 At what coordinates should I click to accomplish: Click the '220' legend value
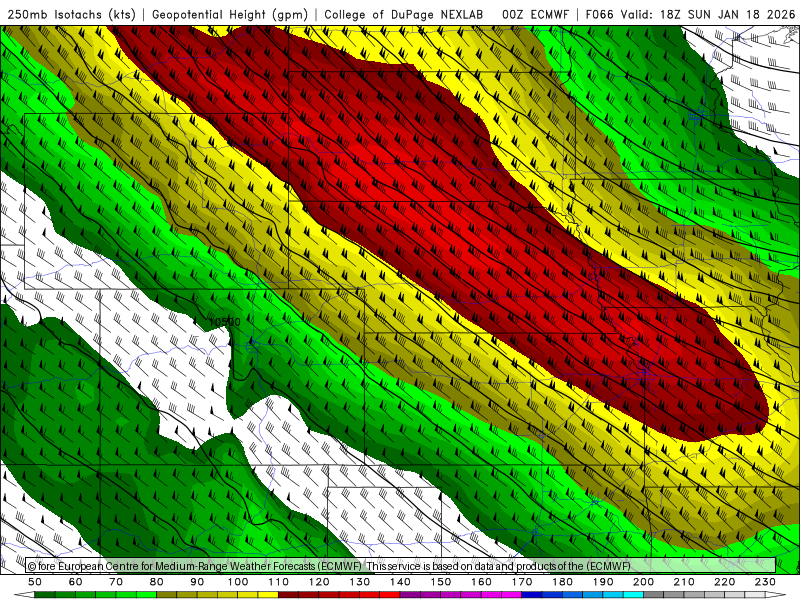tap(724, 582)
